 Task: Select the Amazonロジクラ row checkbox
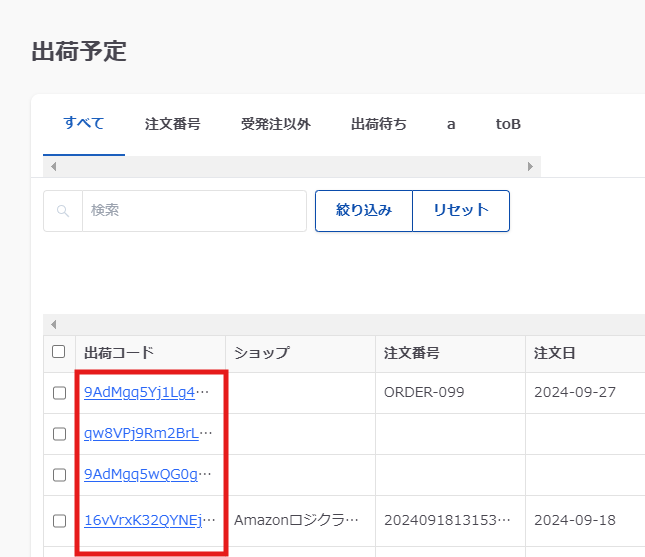click(59, 521)
